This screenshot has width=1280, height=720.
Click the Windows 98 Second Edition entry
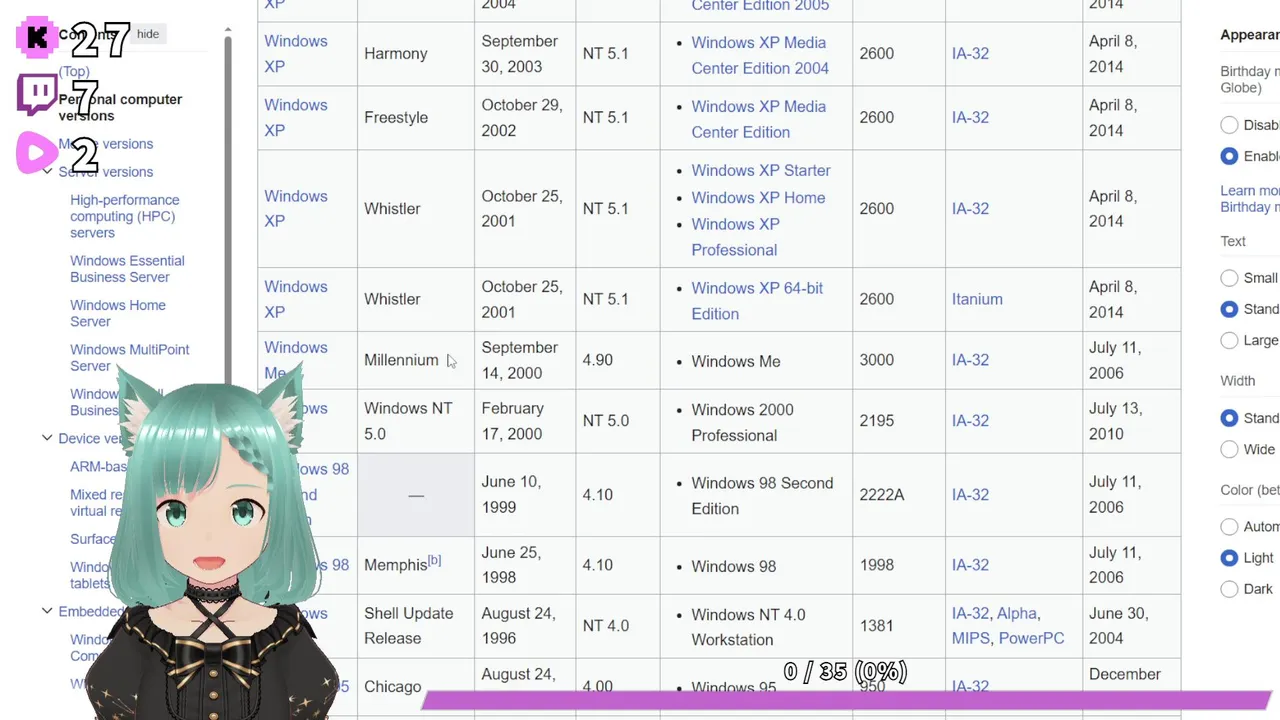(762, 496)
